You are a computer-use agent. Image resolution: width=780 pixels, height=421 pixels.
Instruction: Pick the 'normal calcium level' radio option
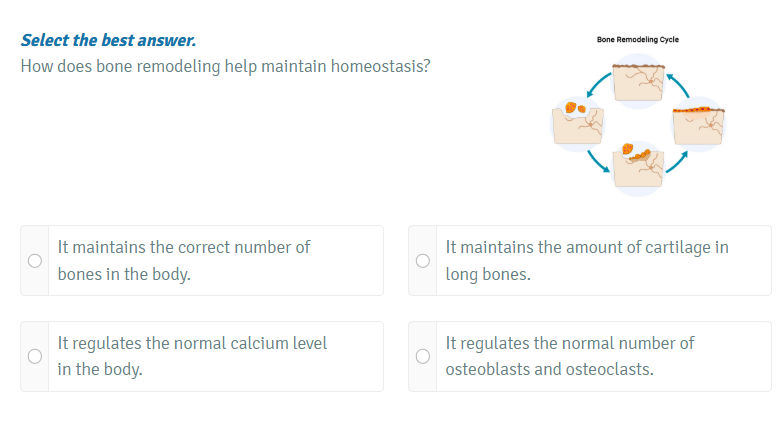pos(34,356)
